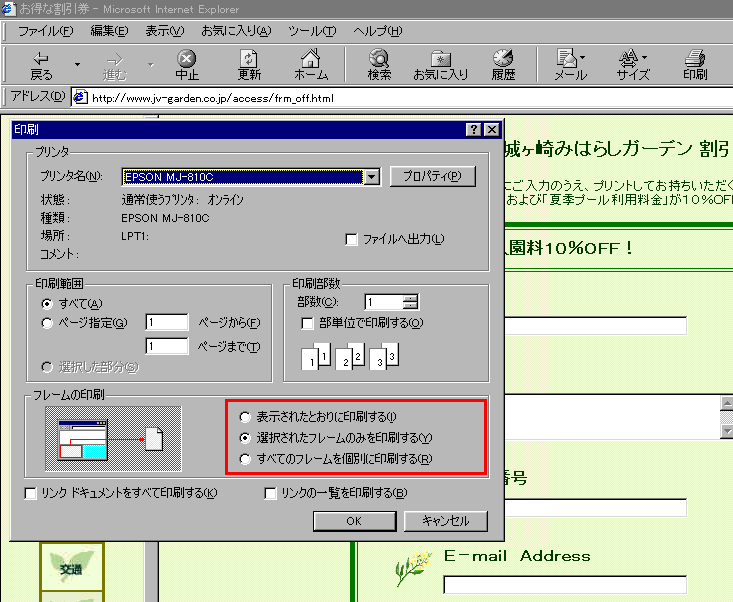Enable リンクの一覧を印刷する(B) checkbox
This screenshot has height=602, width=733.
pyautogui.click(x=270, y=493)
